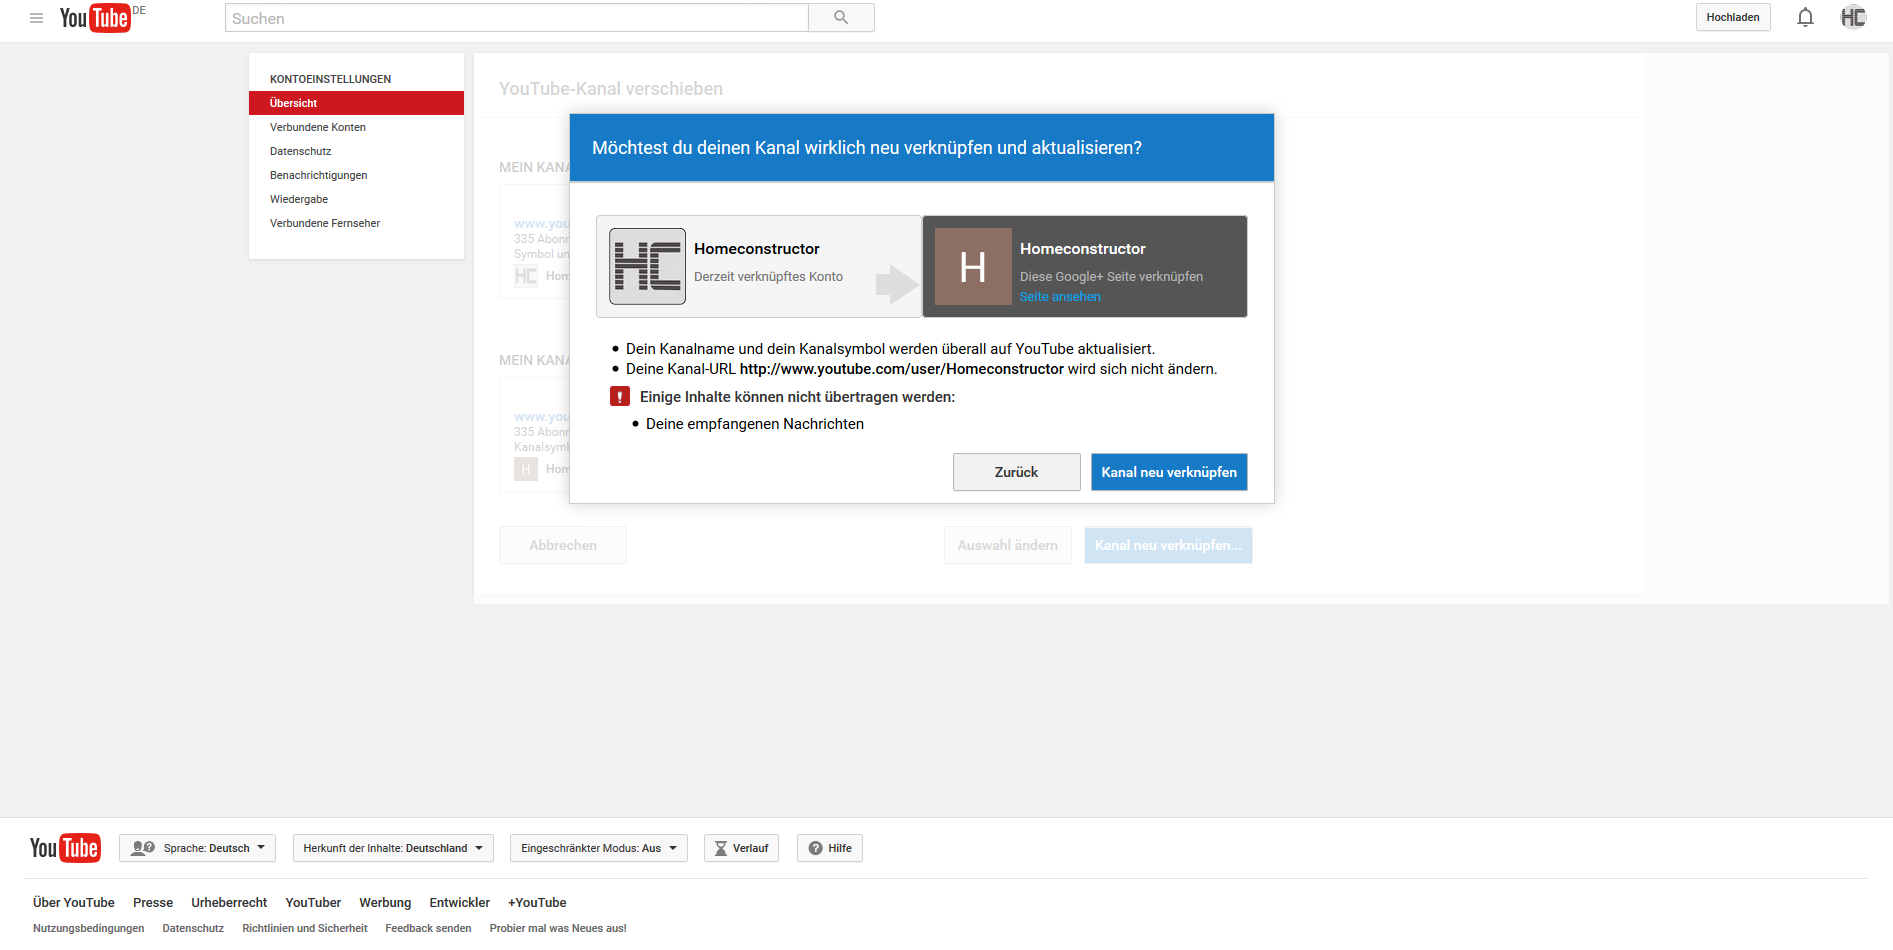
Task: Click the YouTube-Kanal verschieben heading
Action: coord(611,89)
